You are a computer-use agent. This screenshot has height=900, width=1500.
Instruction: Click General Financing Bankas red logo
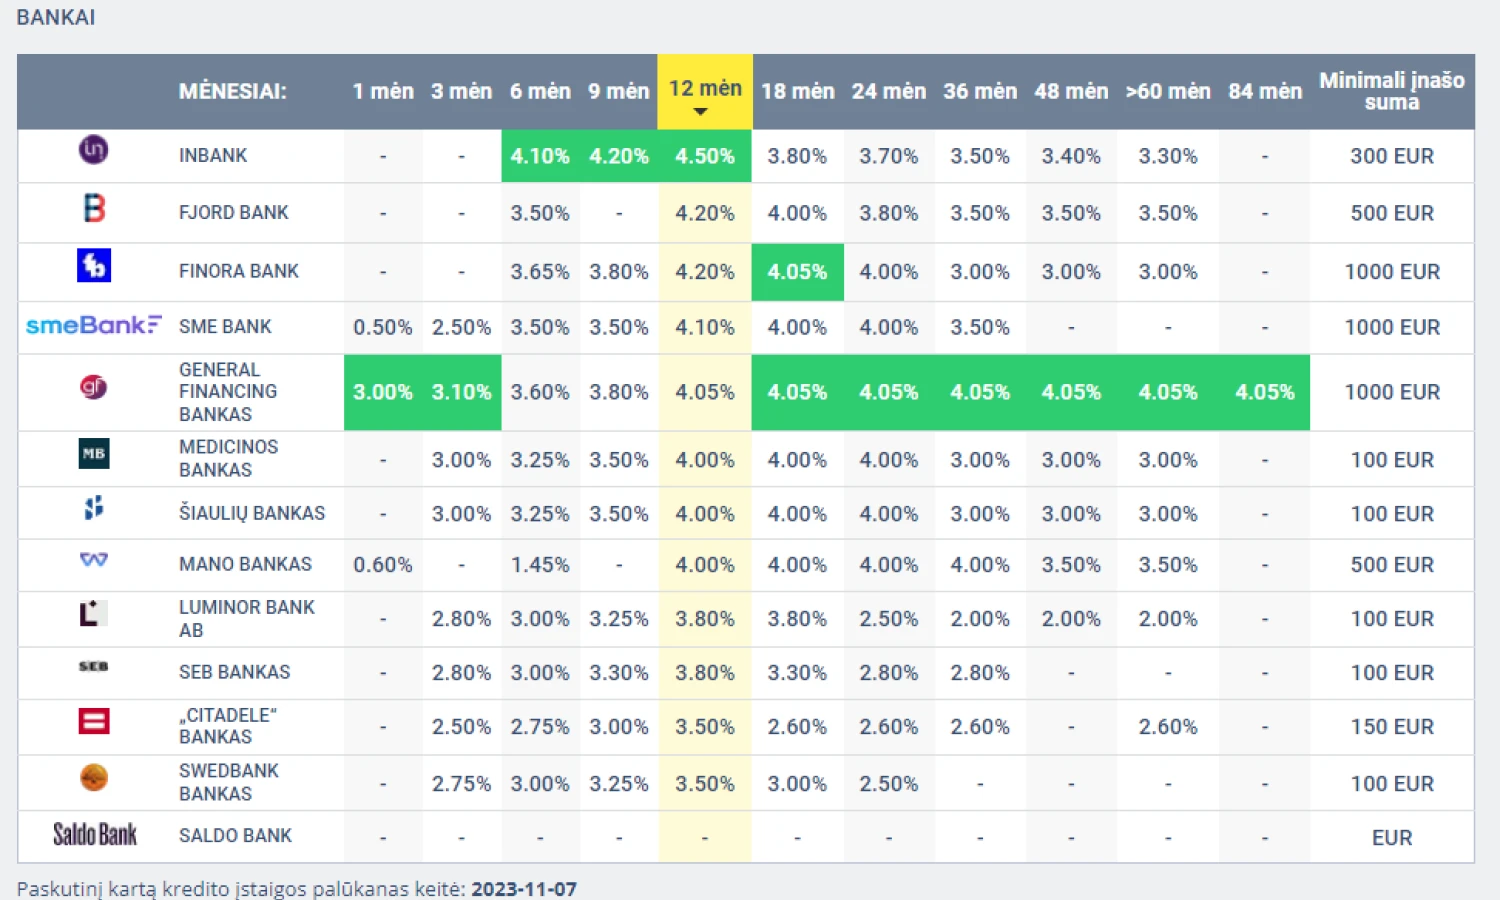[x=93, y=387]
